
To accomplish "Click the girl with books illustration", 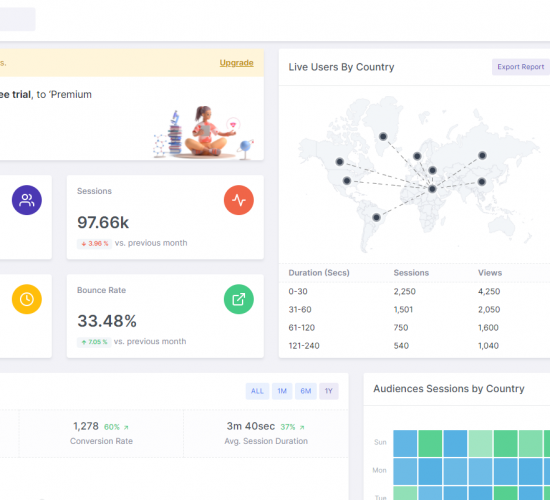I will coord(203,132).
